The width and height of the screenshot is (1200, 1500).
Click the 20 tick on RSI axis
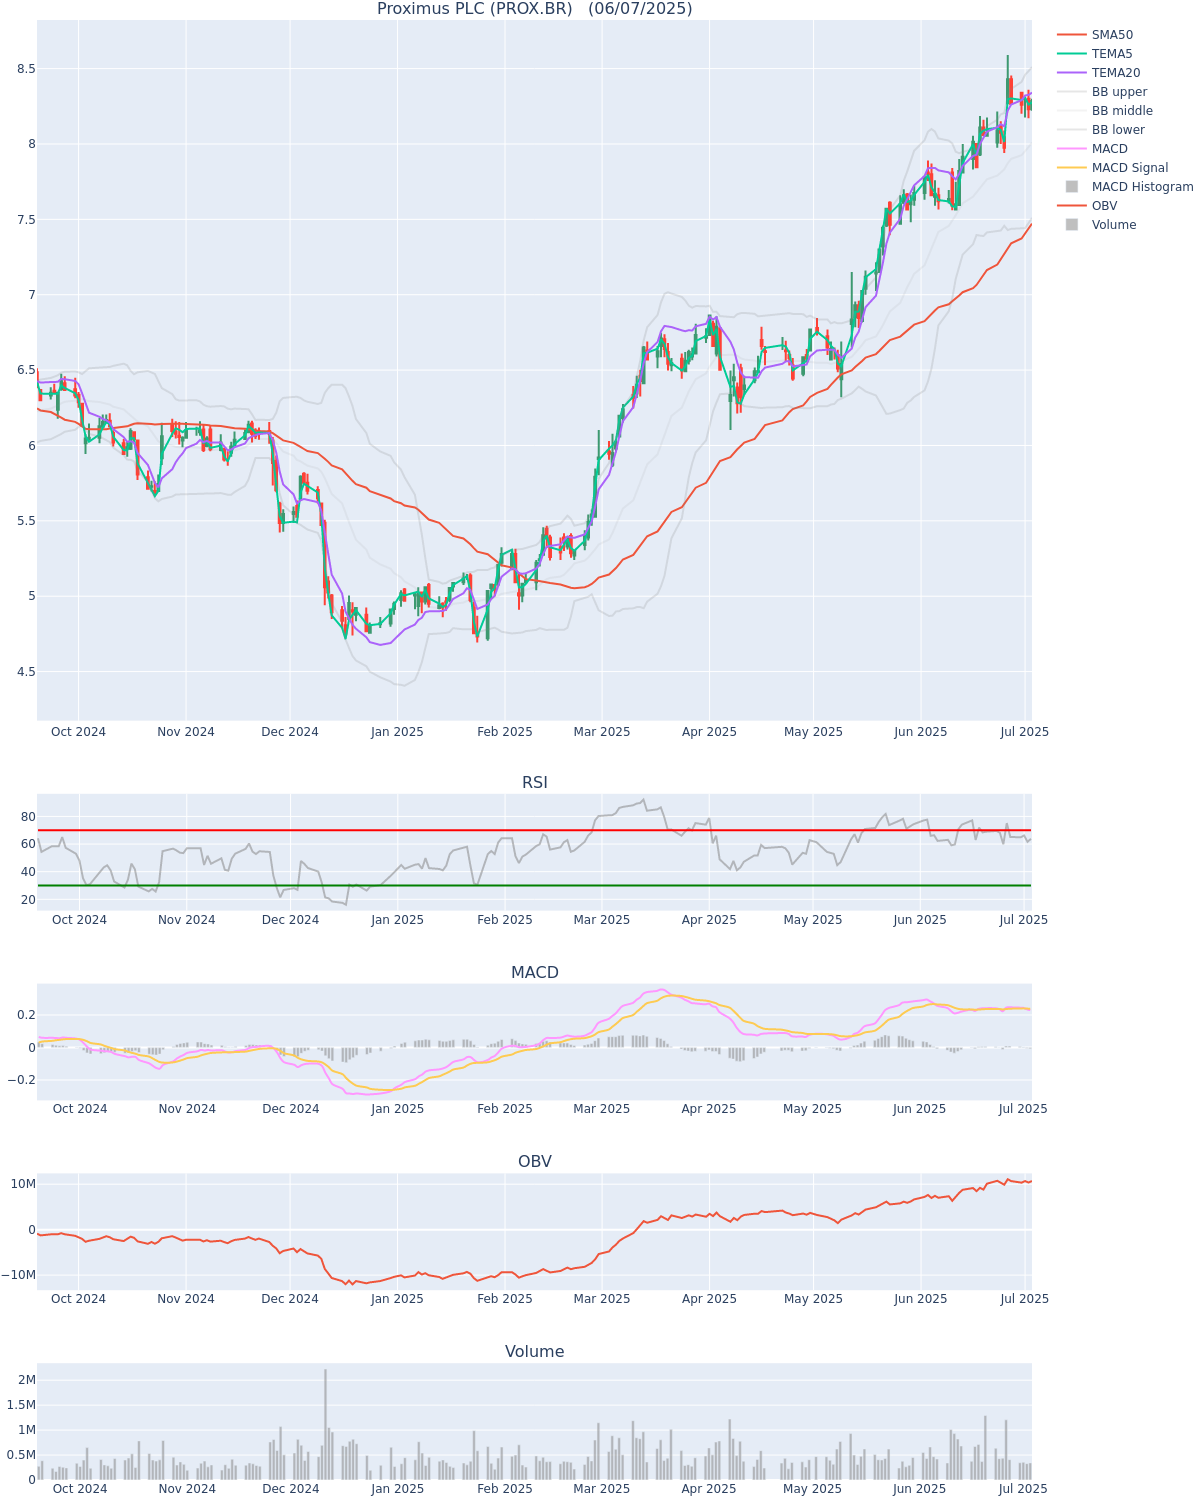coord(28,900)
